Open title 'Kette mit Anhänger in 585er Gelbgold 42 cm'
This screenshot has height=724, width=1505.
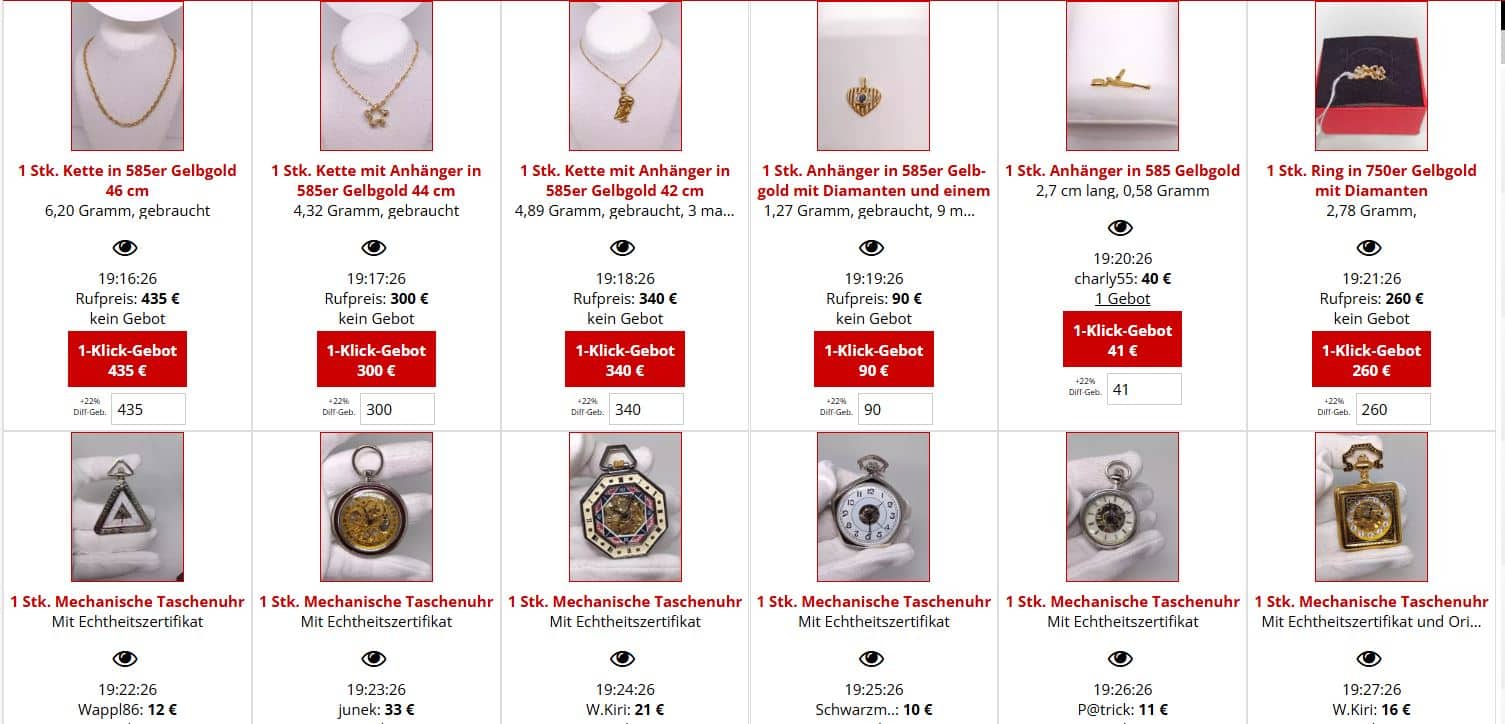(625, 181)
